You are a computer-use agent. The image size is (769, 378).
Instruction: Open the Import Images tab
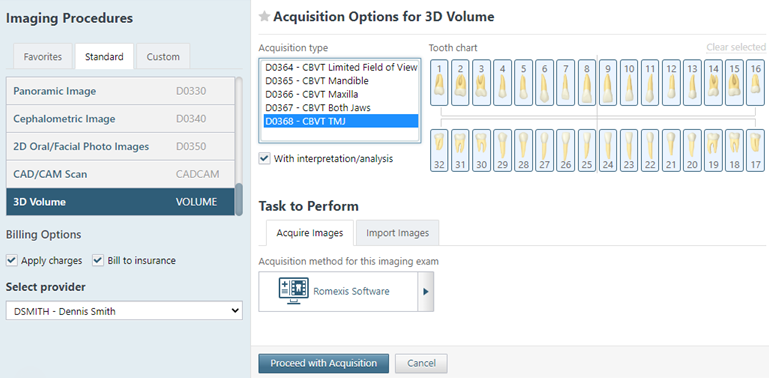[x=397, y=233]
